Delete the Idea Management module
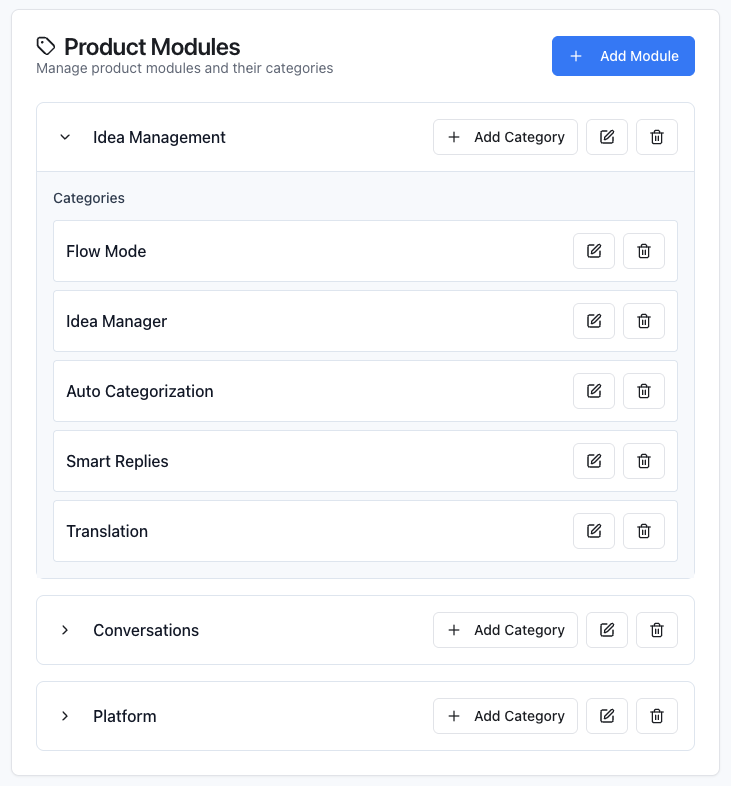 pos(657,137)
